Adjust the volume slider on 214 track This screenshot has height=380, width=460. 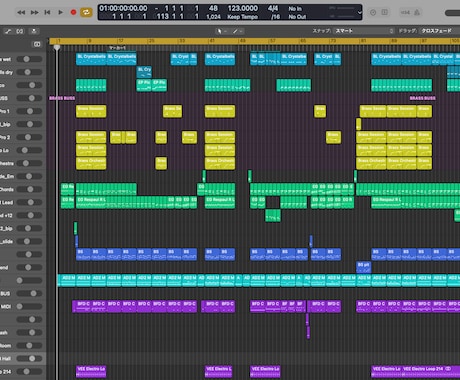[29, 371]
